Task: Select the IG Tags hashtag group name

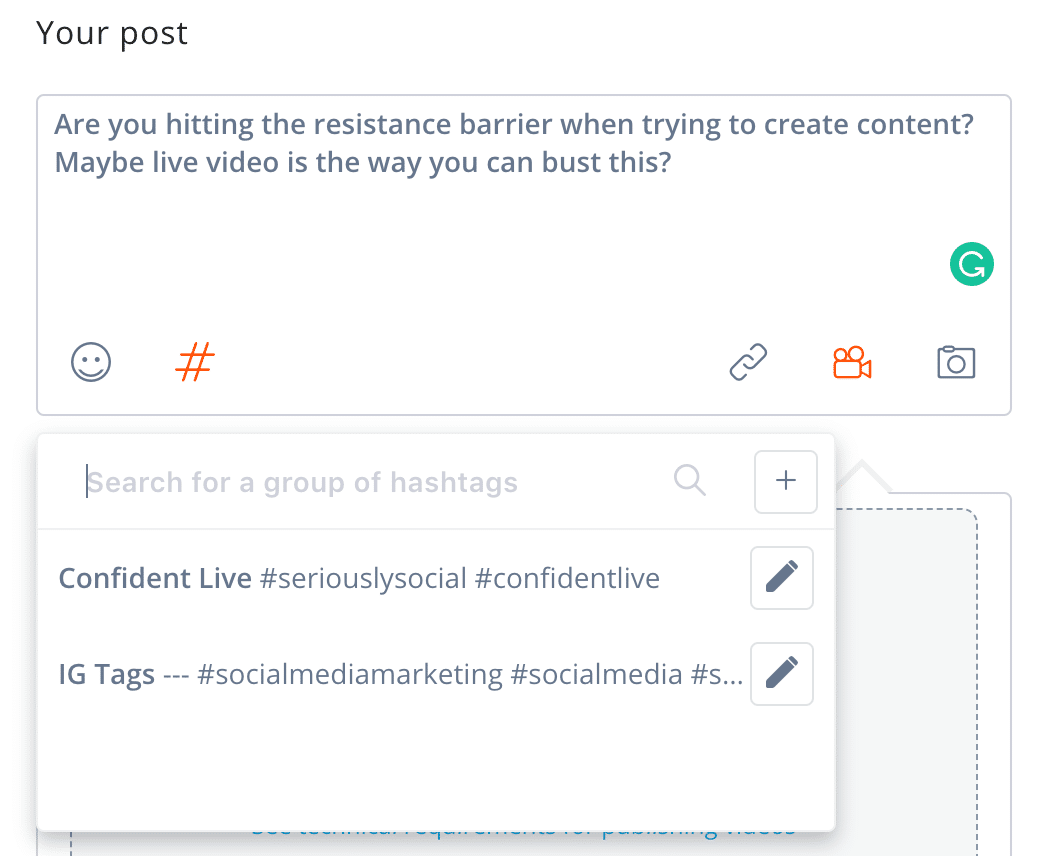Action: click(107, 675)
